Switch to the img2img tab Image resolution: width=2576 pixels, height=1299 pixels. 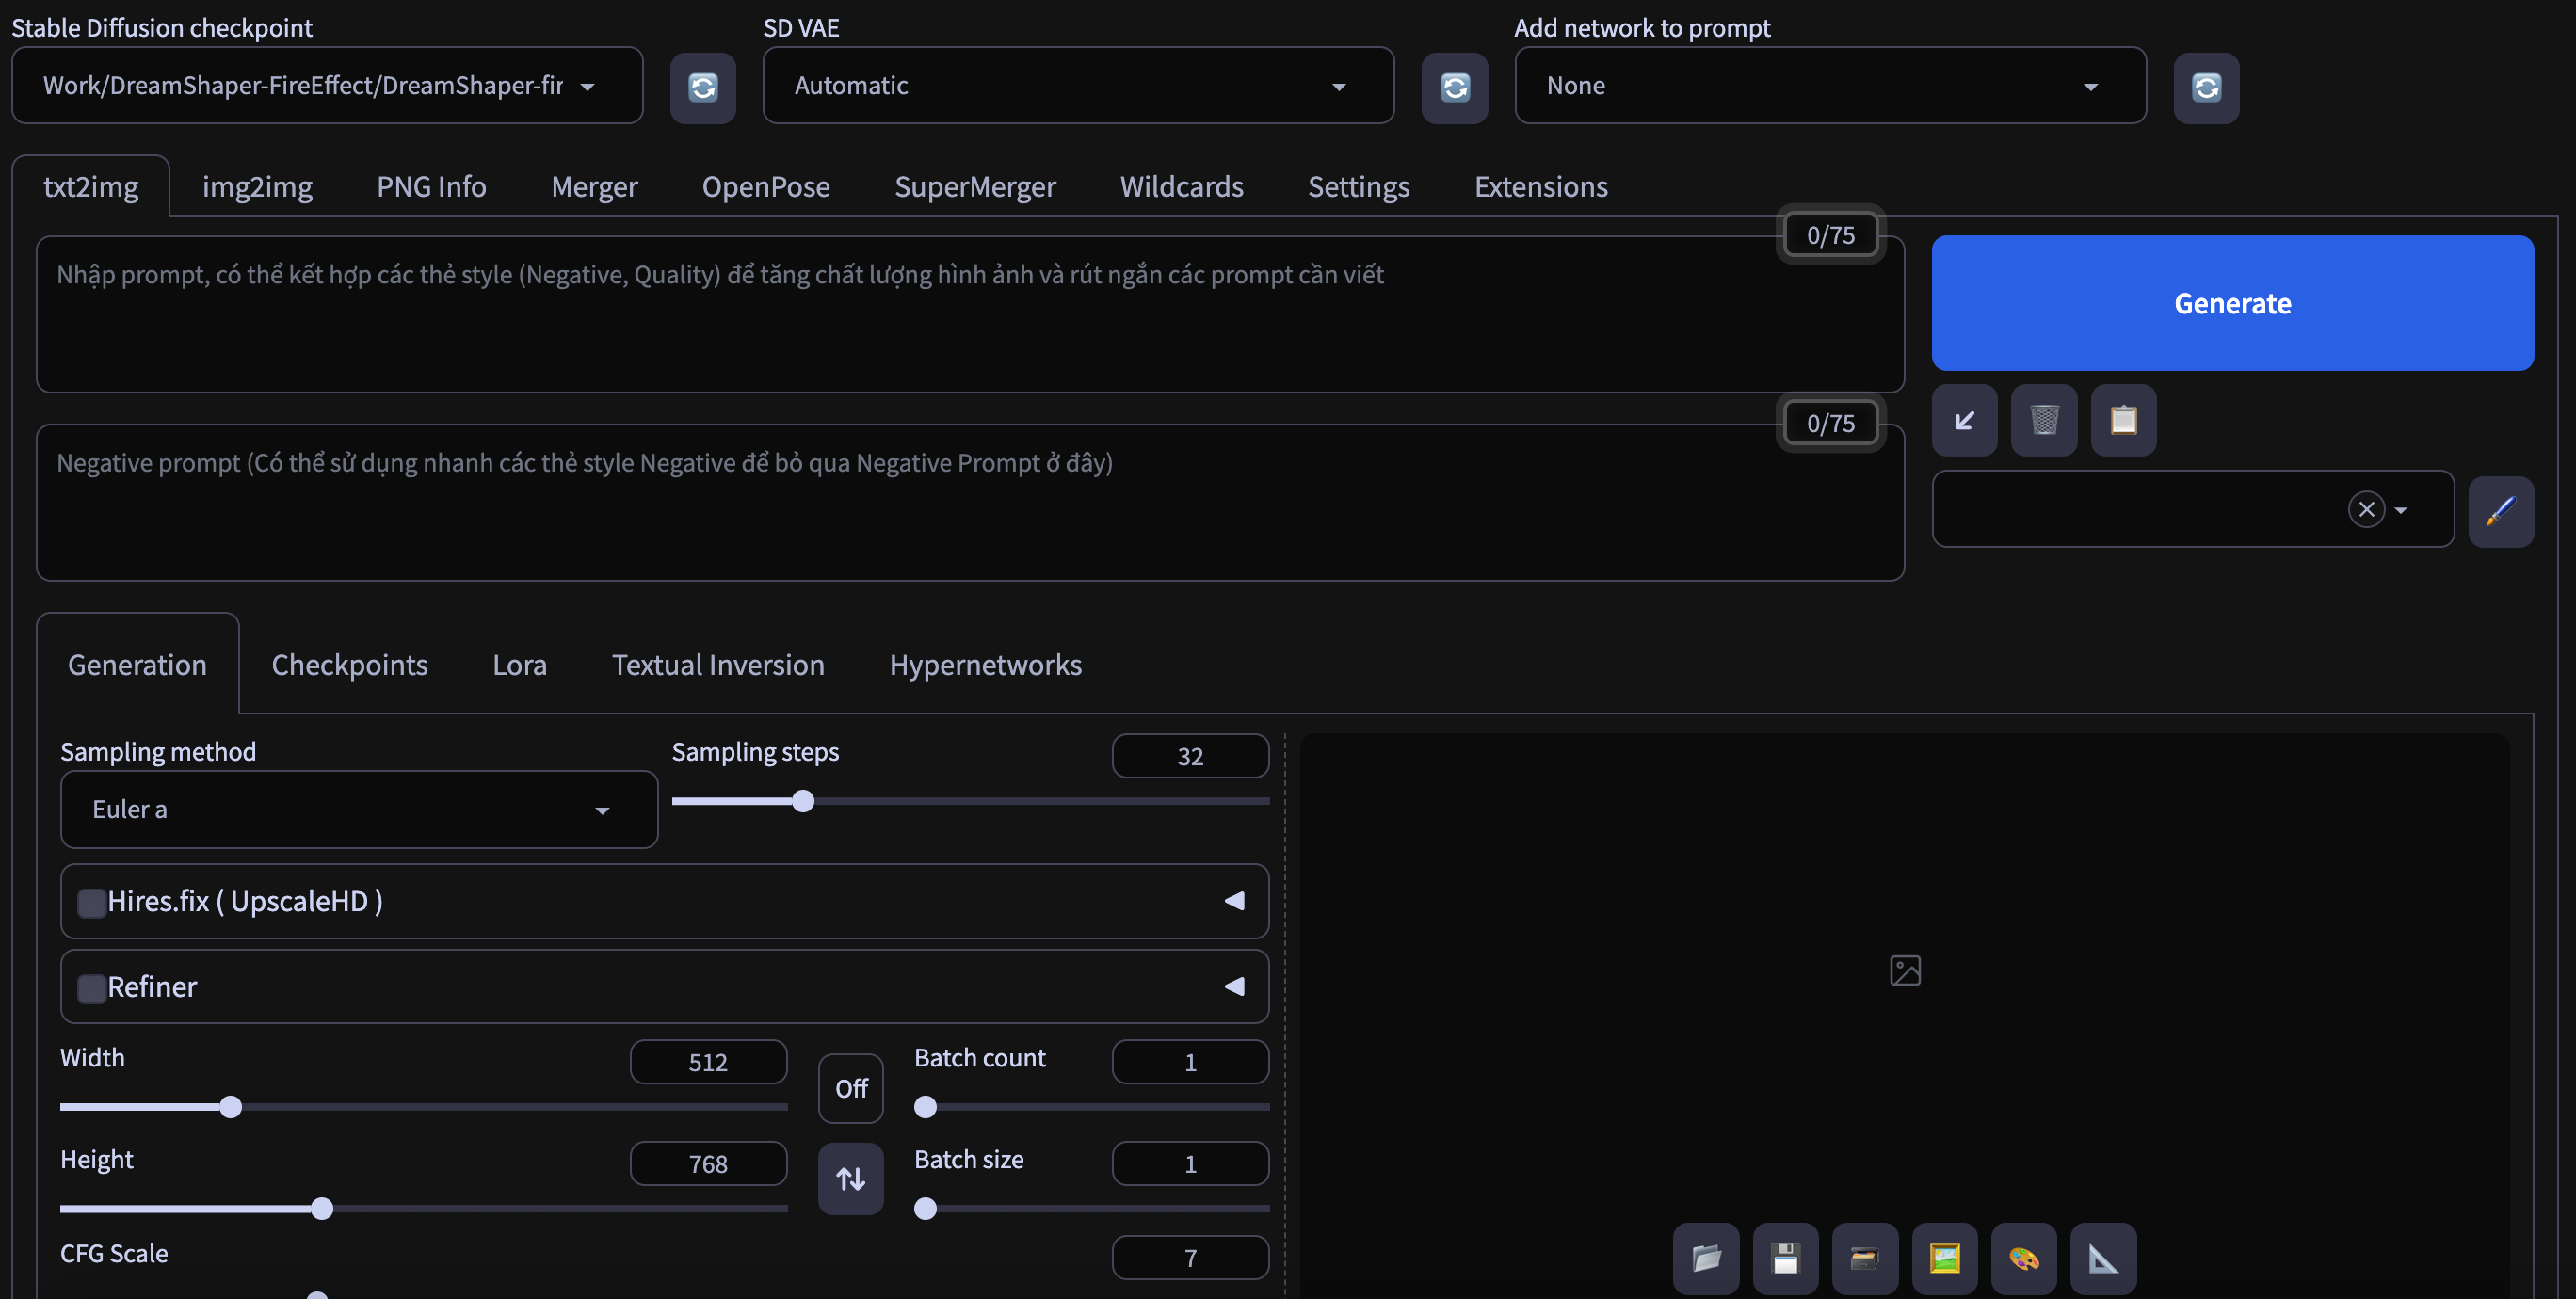[x=257, y=187]
